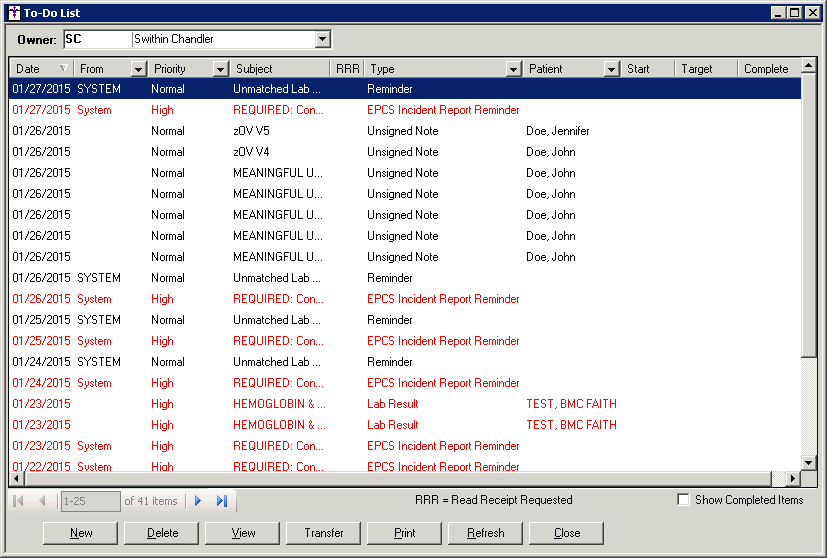Enable Show Completed Items checkbox
This screenshot has height=558, width=827.
click(684, 500)
